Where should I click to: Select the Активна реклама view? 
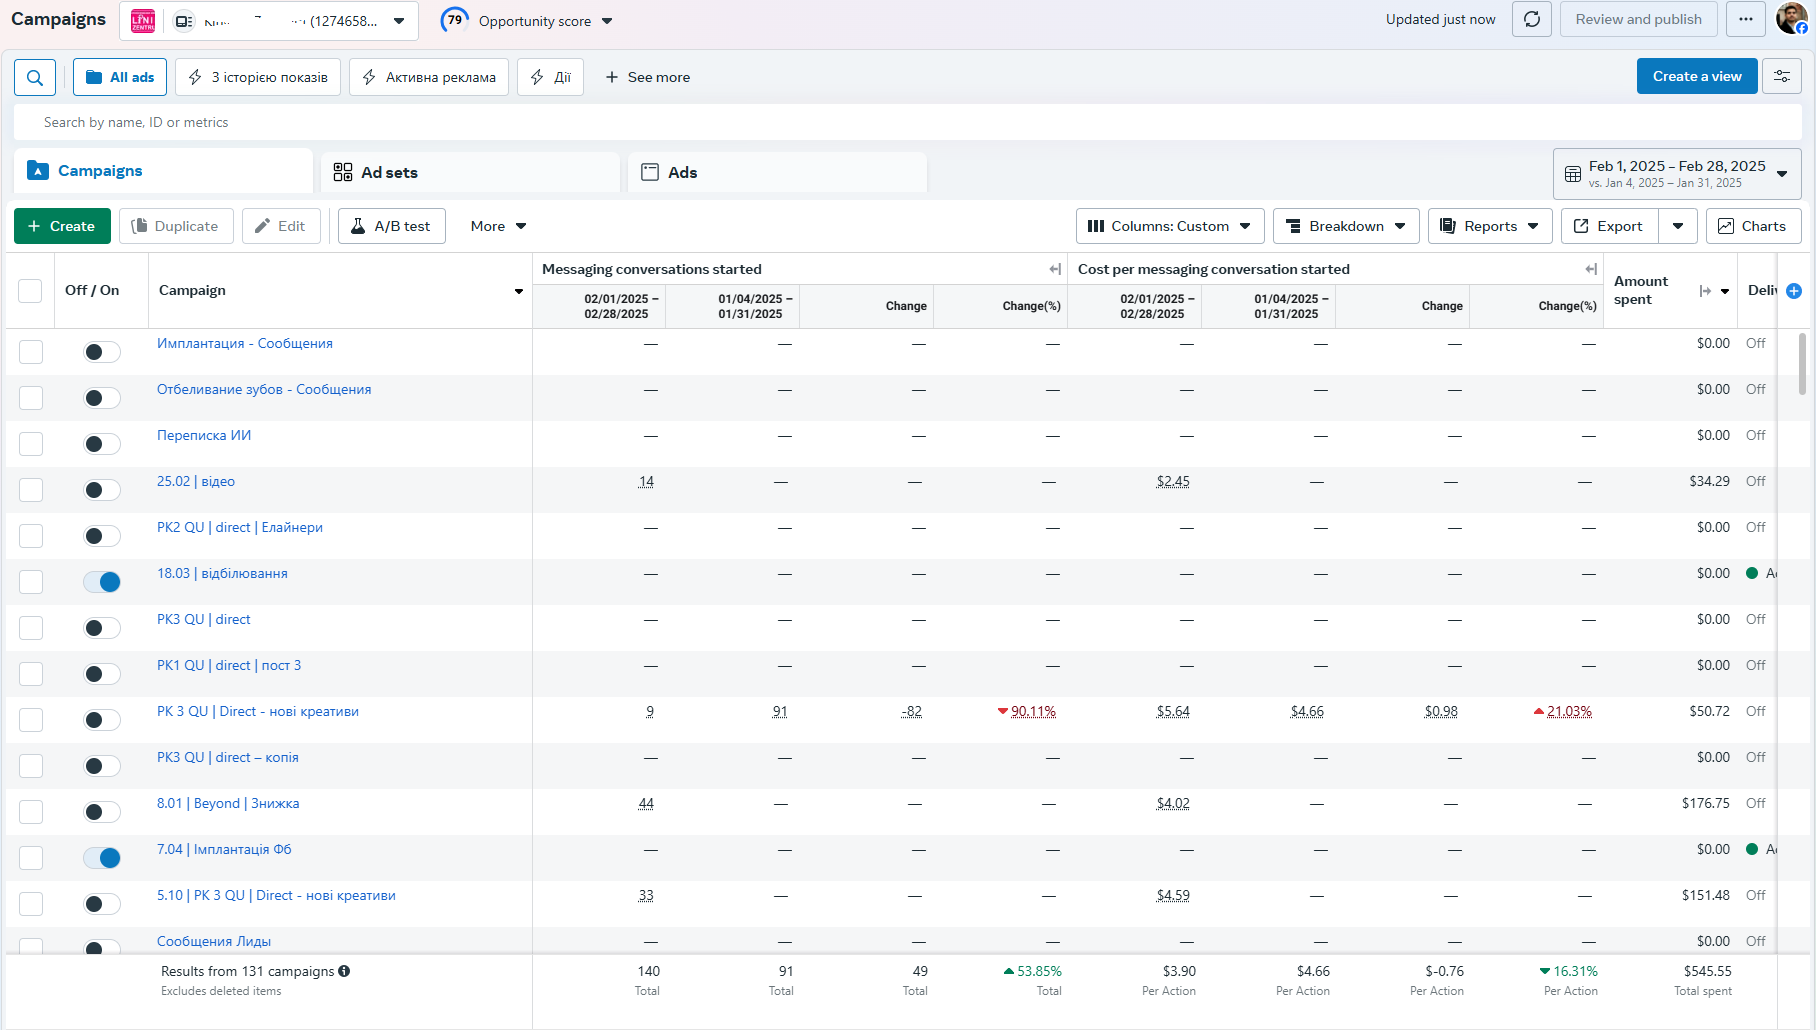429,77
